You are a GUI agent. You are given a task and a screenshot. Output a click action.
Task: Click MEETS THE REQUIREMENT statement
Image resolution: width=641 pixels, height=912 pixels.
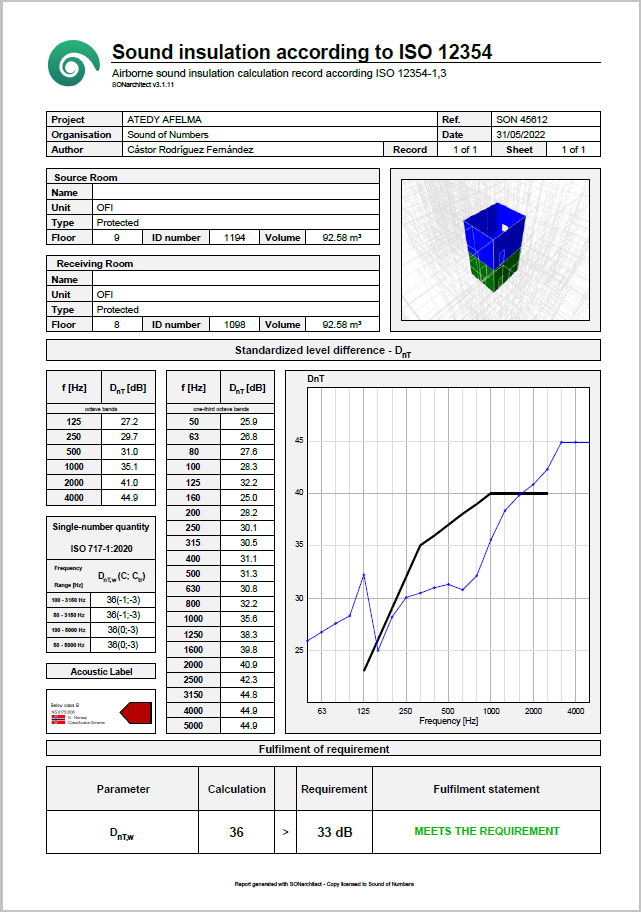(x=486, y=831)
